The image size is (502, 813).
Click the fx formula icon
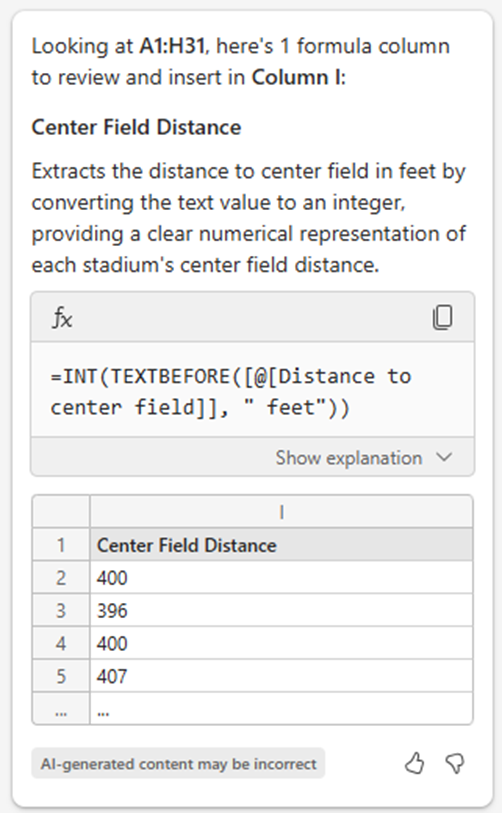click(x=63, y=317)
